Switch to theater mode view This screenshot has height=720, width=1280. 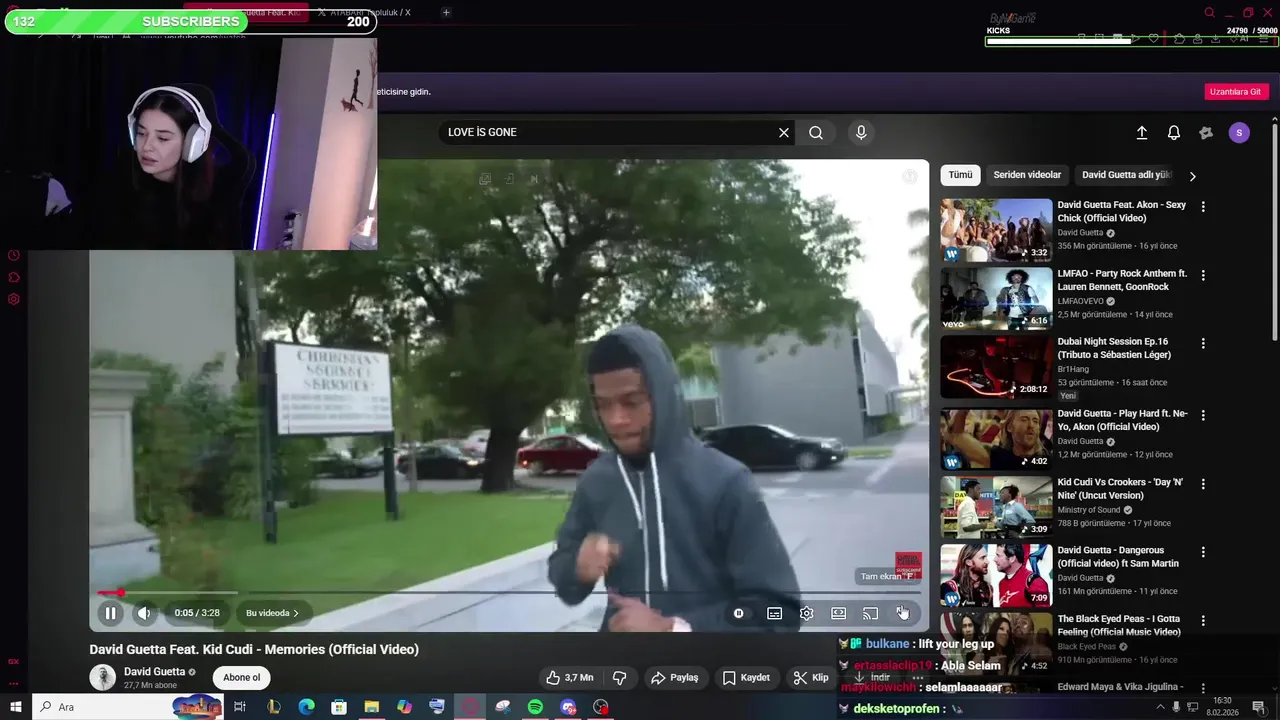[838, 613]
